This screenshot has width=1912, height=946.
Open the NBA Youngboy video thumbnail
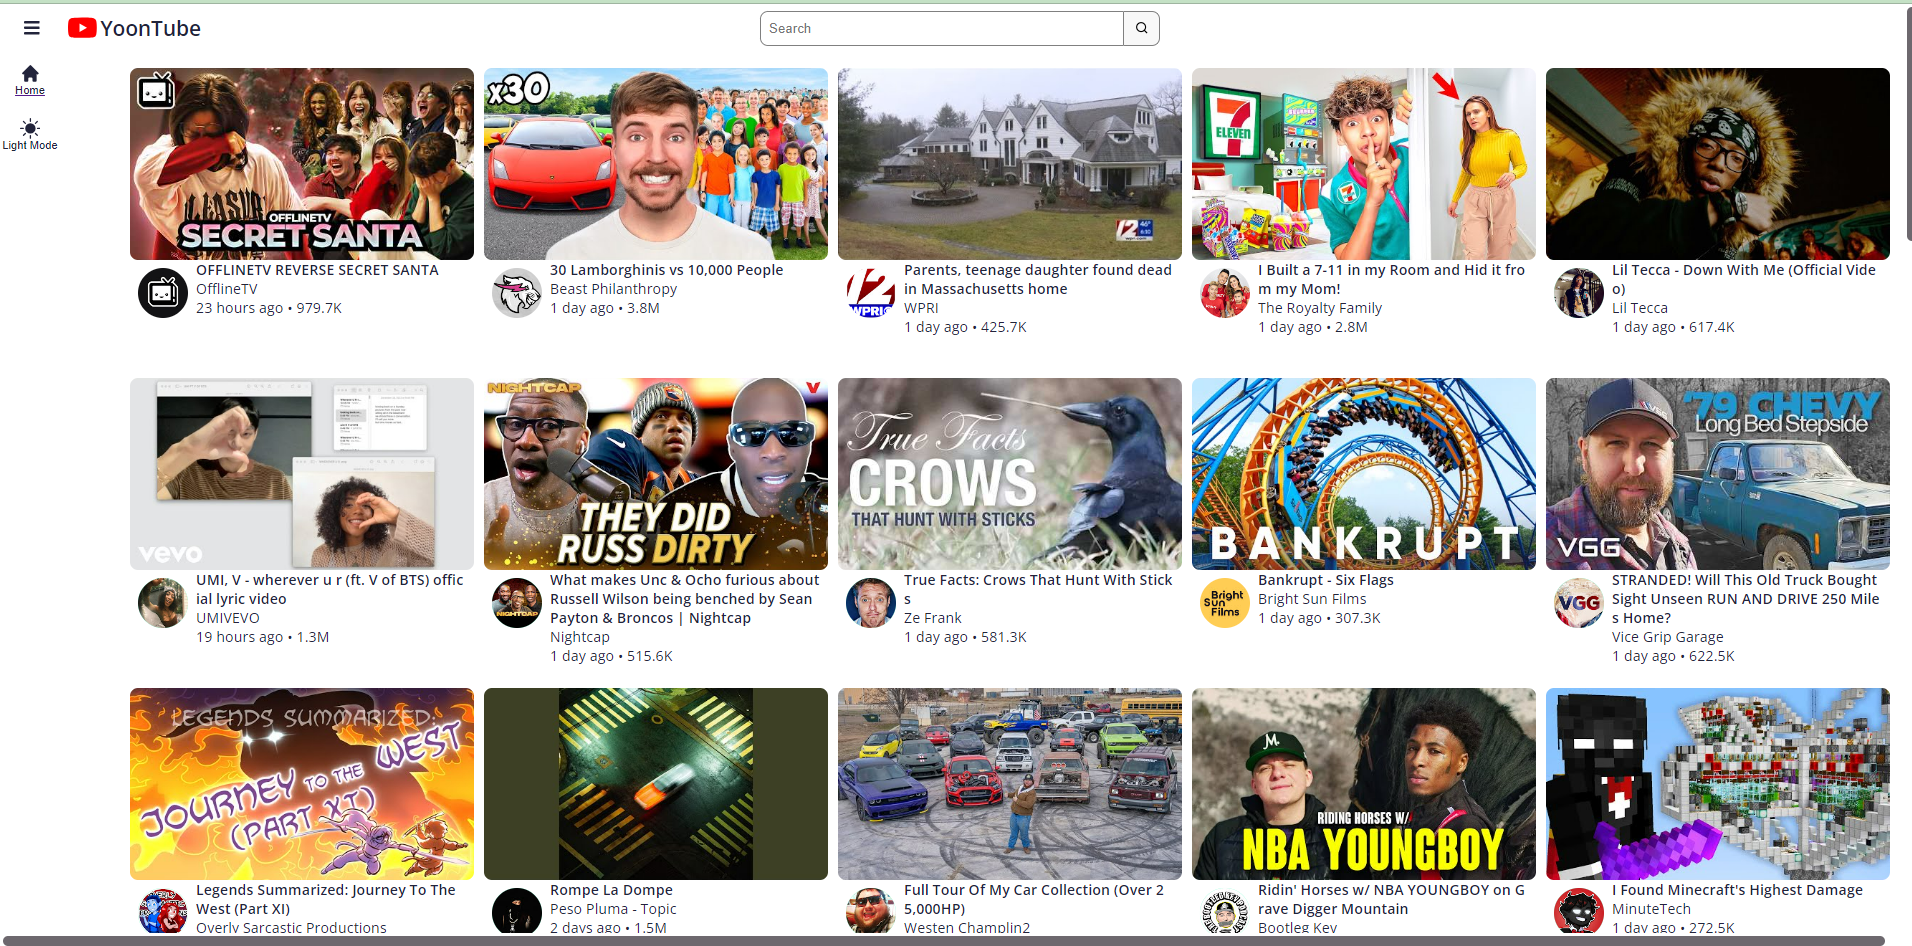[x=1363, y=783]
